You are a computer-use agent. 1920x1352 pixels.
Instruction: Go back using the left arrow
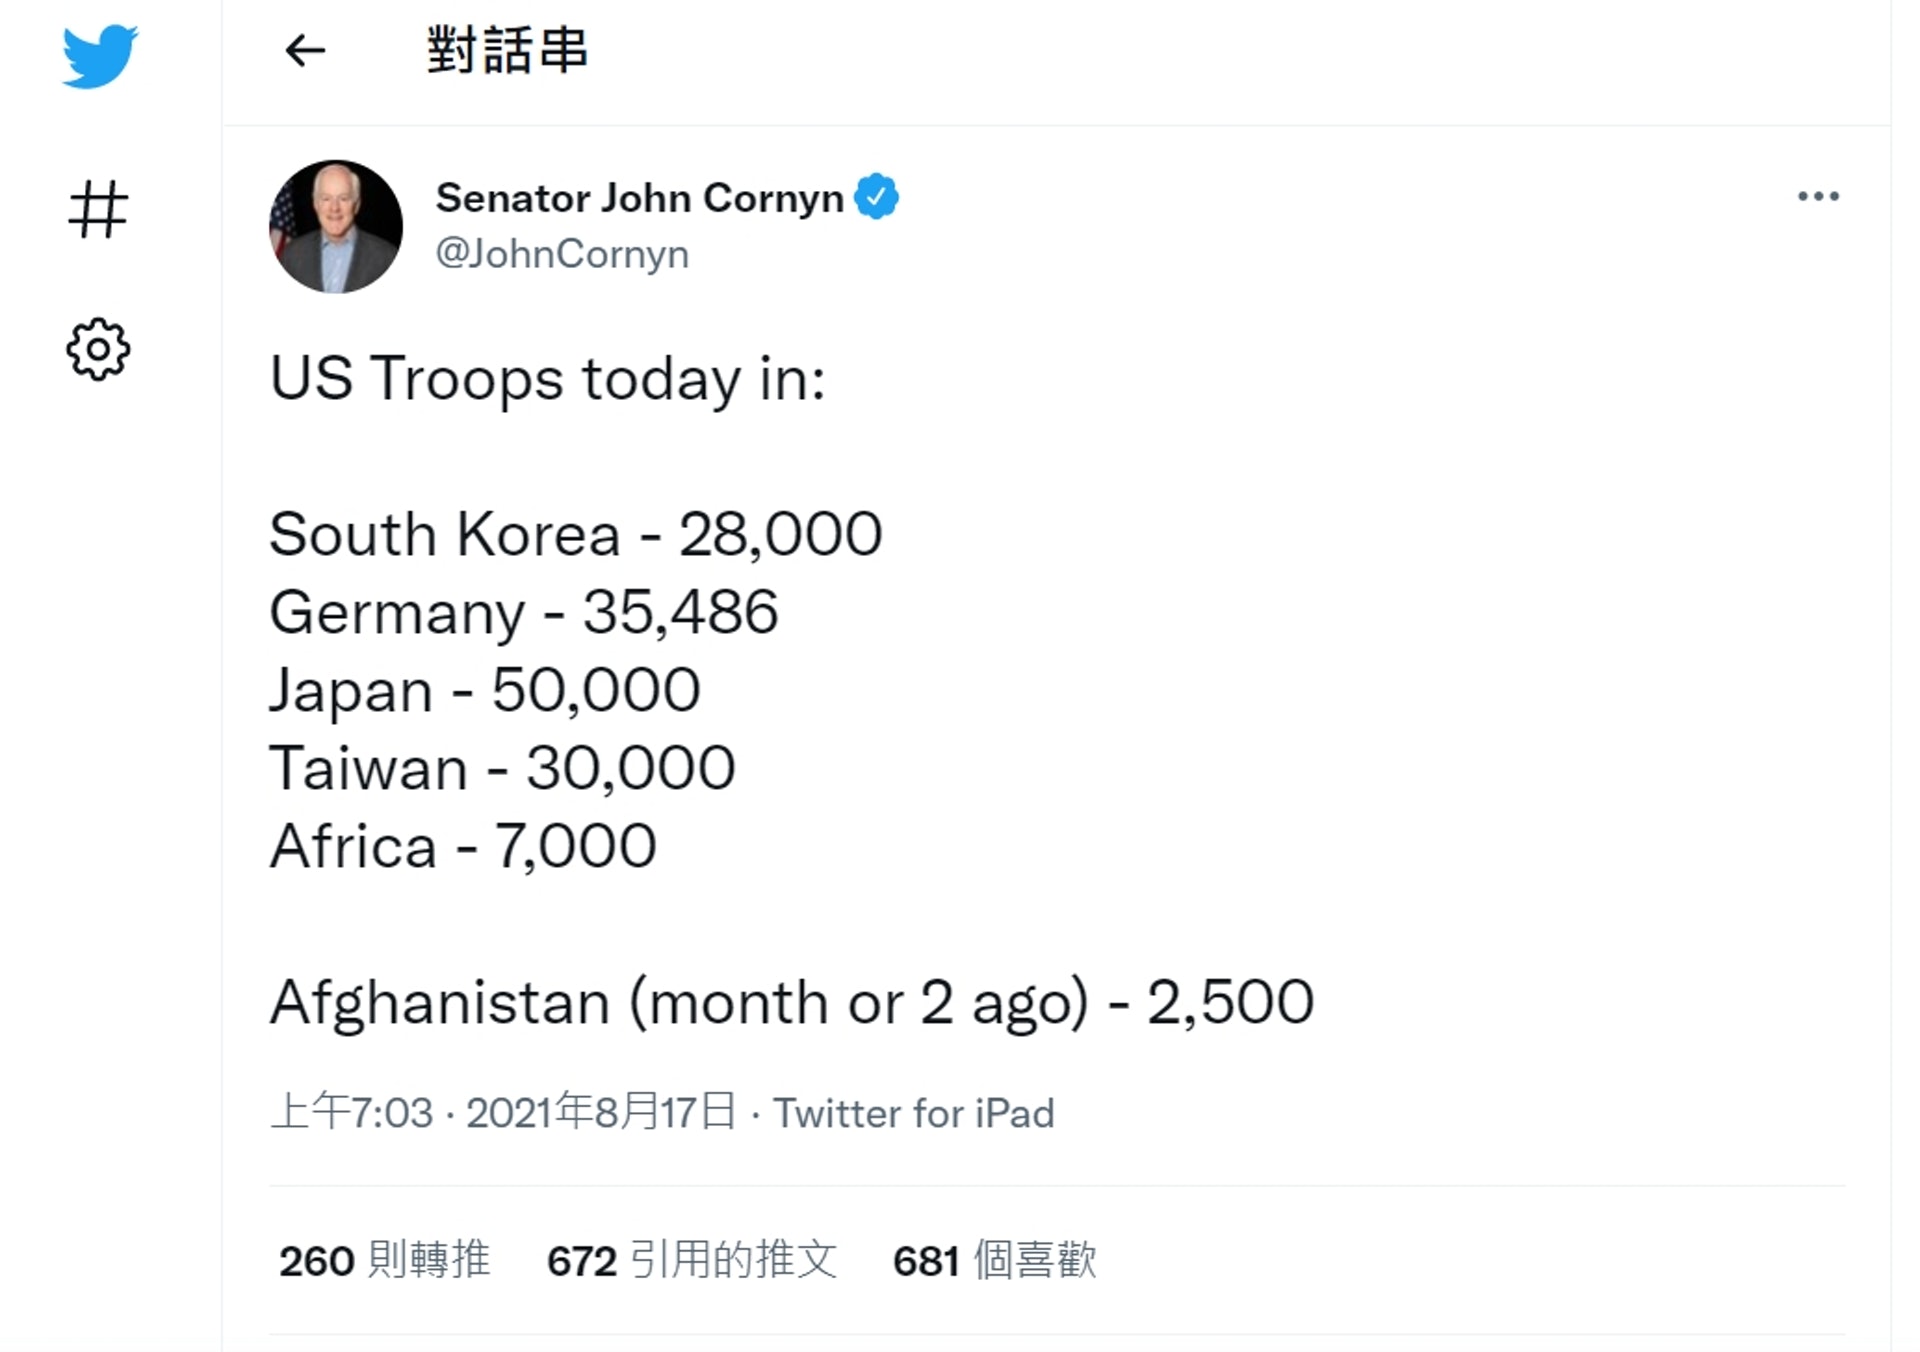click(305, 50)
